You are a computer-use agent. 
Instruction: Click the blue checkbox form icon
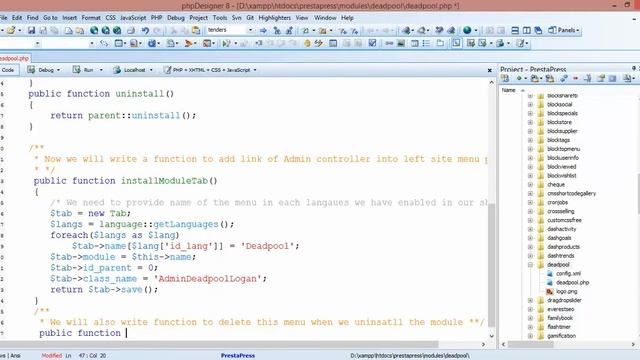(x=372, y=43)
